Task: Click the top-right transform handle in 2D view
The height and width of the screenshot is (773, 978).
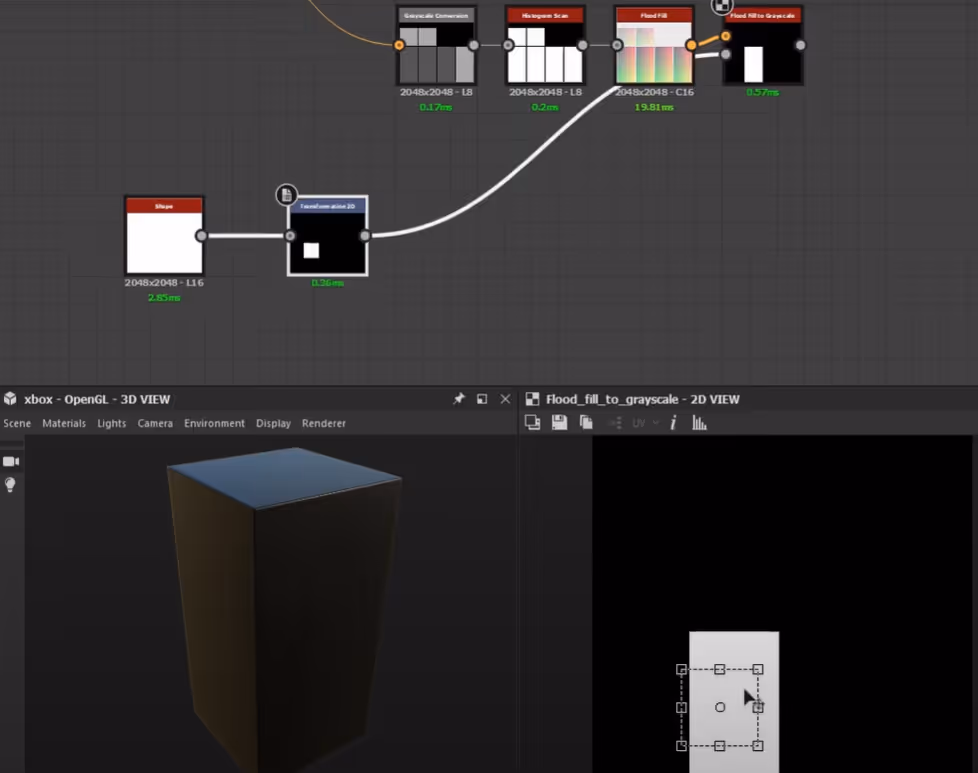Action: [758, 669]
